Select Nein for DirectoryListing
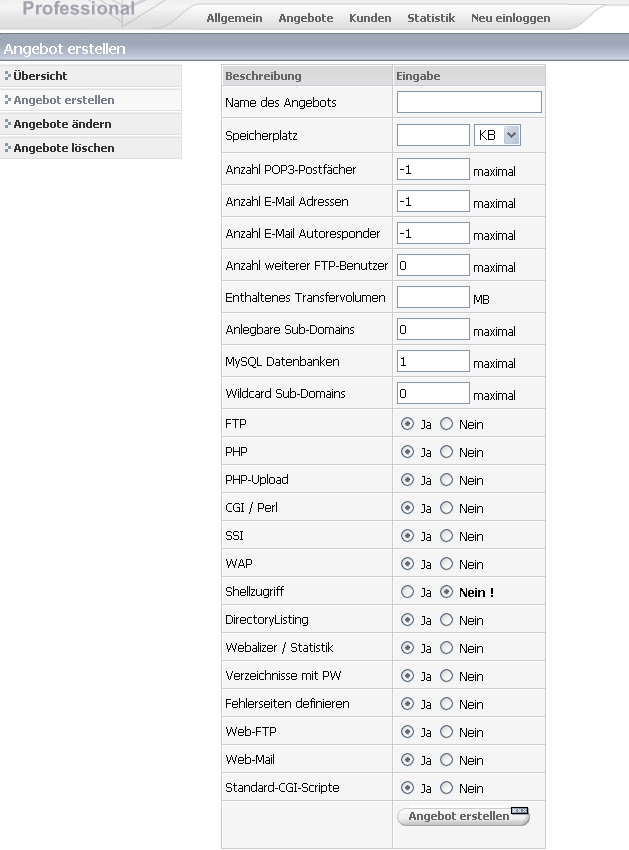The width and height of the screenshot is (629, 850). tap(446, 620)
